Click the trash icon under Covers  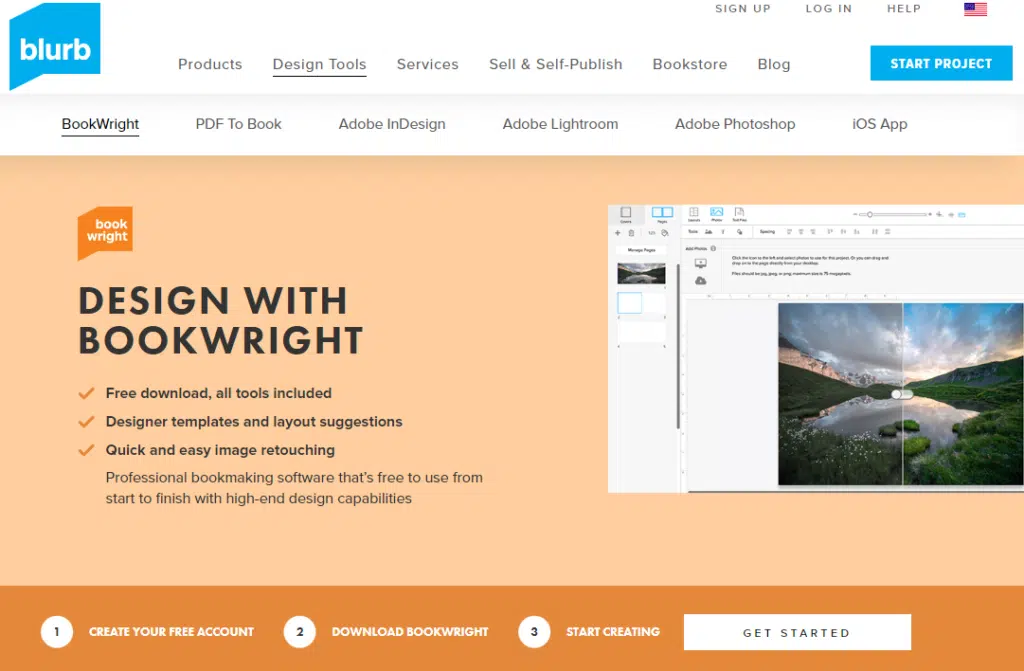click(x=631, y=233)
